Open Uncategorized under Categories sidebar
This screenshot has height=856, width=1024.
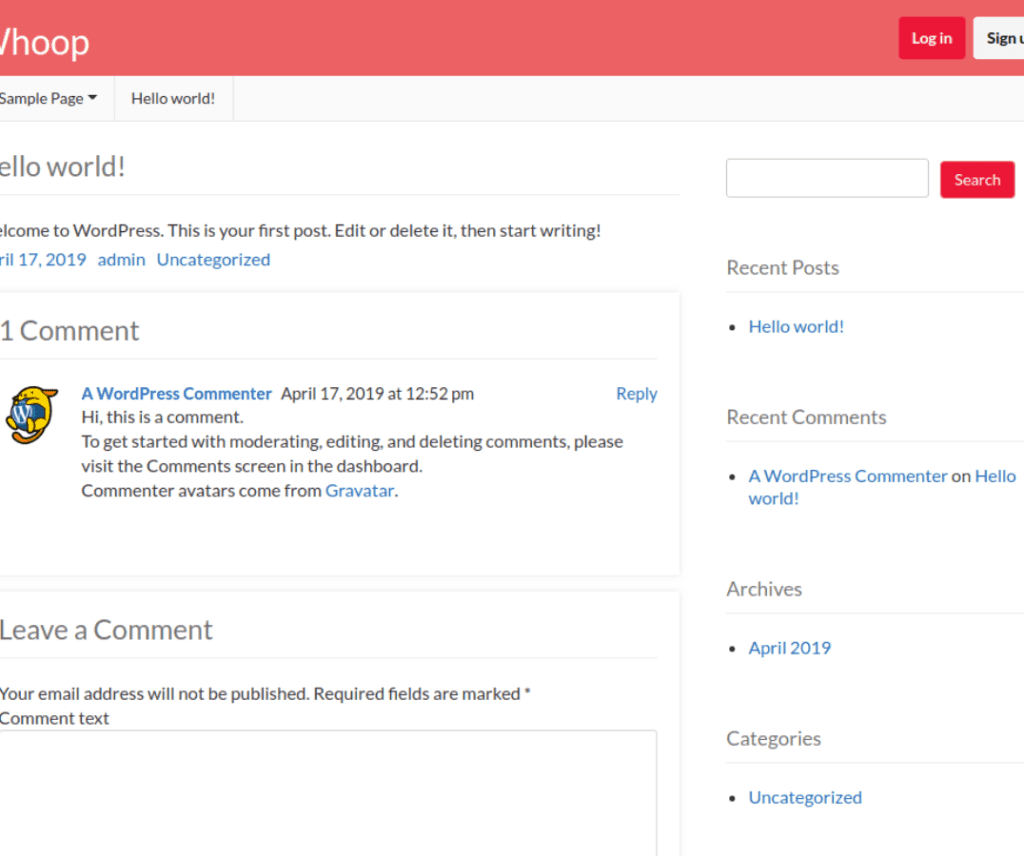click(805, 798)
